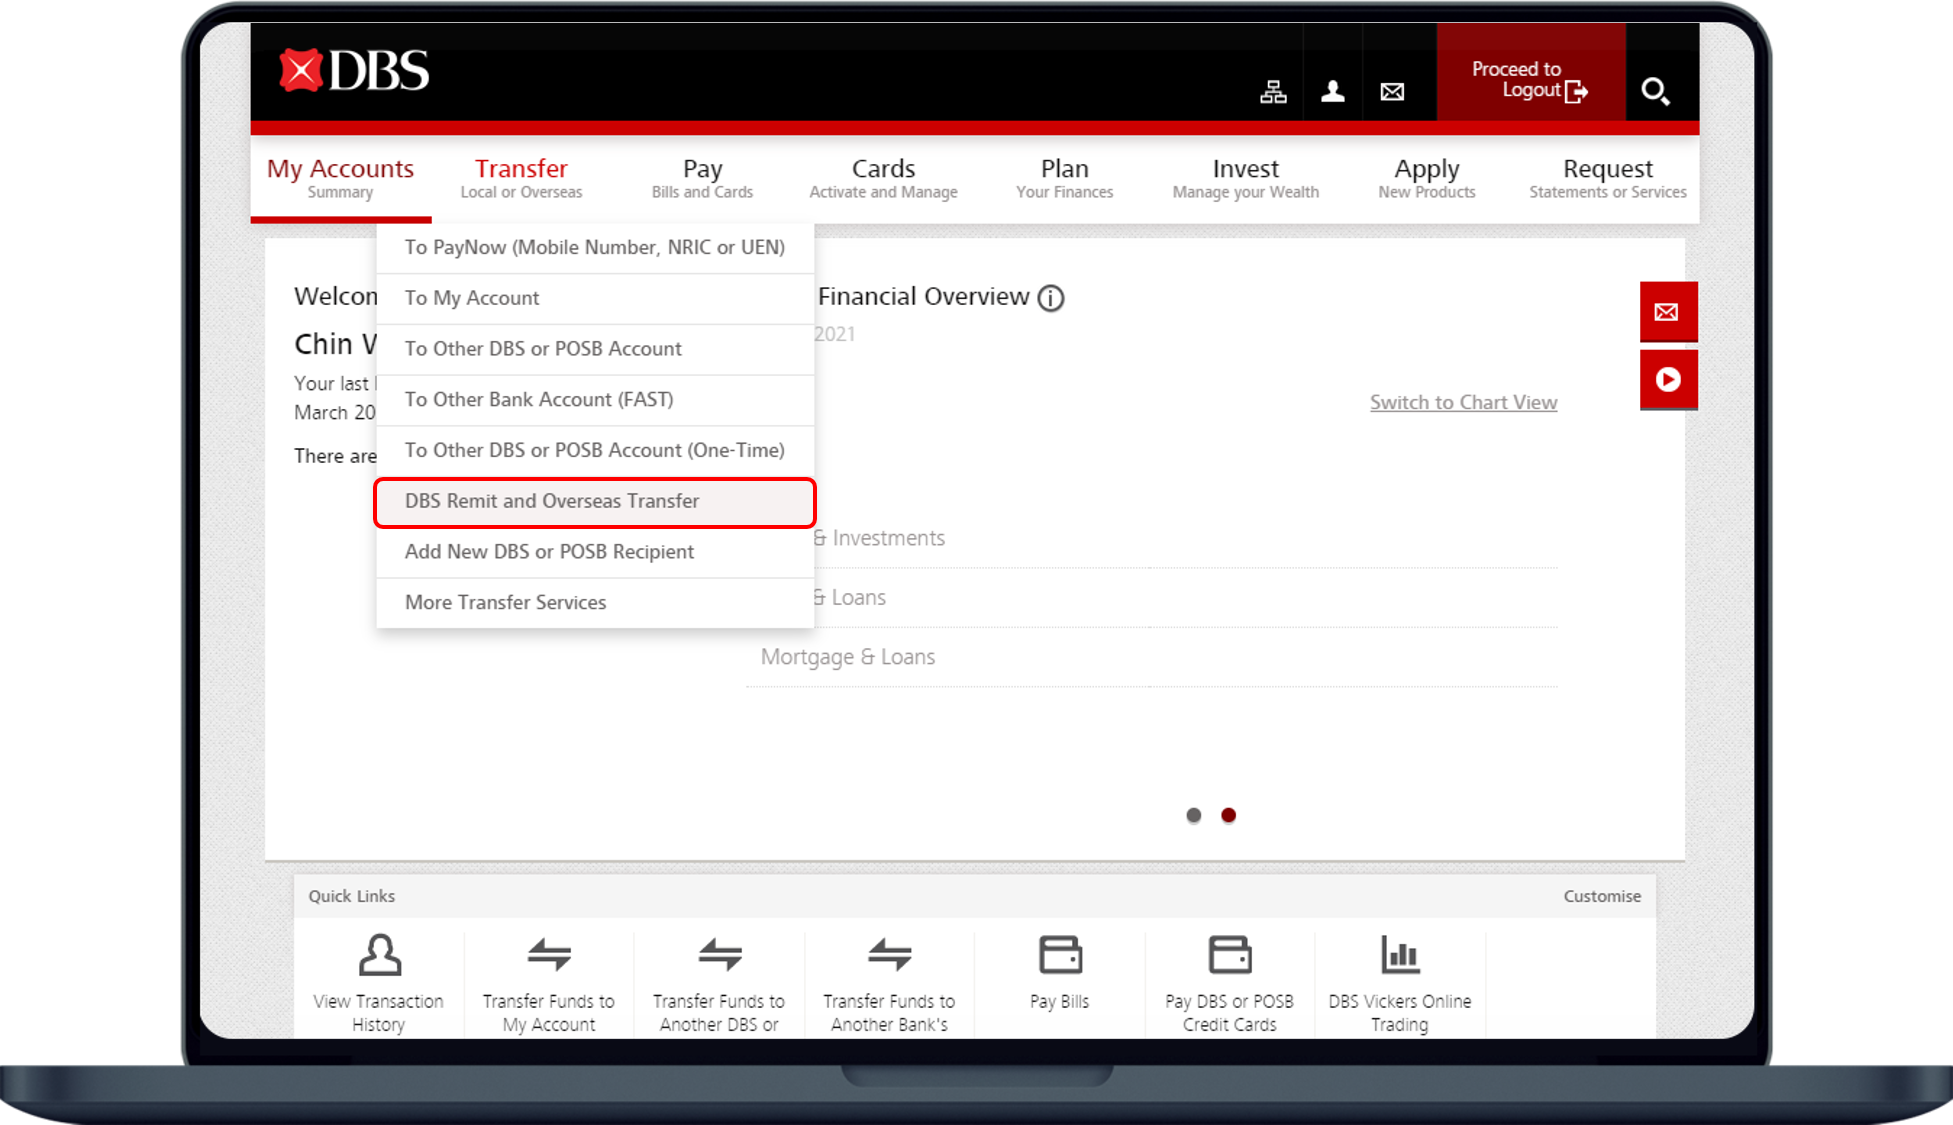Screen dimensions: 1953x1125
Task: Select DBS Remit and Overseas Transfer
Action: click(595, 502)
